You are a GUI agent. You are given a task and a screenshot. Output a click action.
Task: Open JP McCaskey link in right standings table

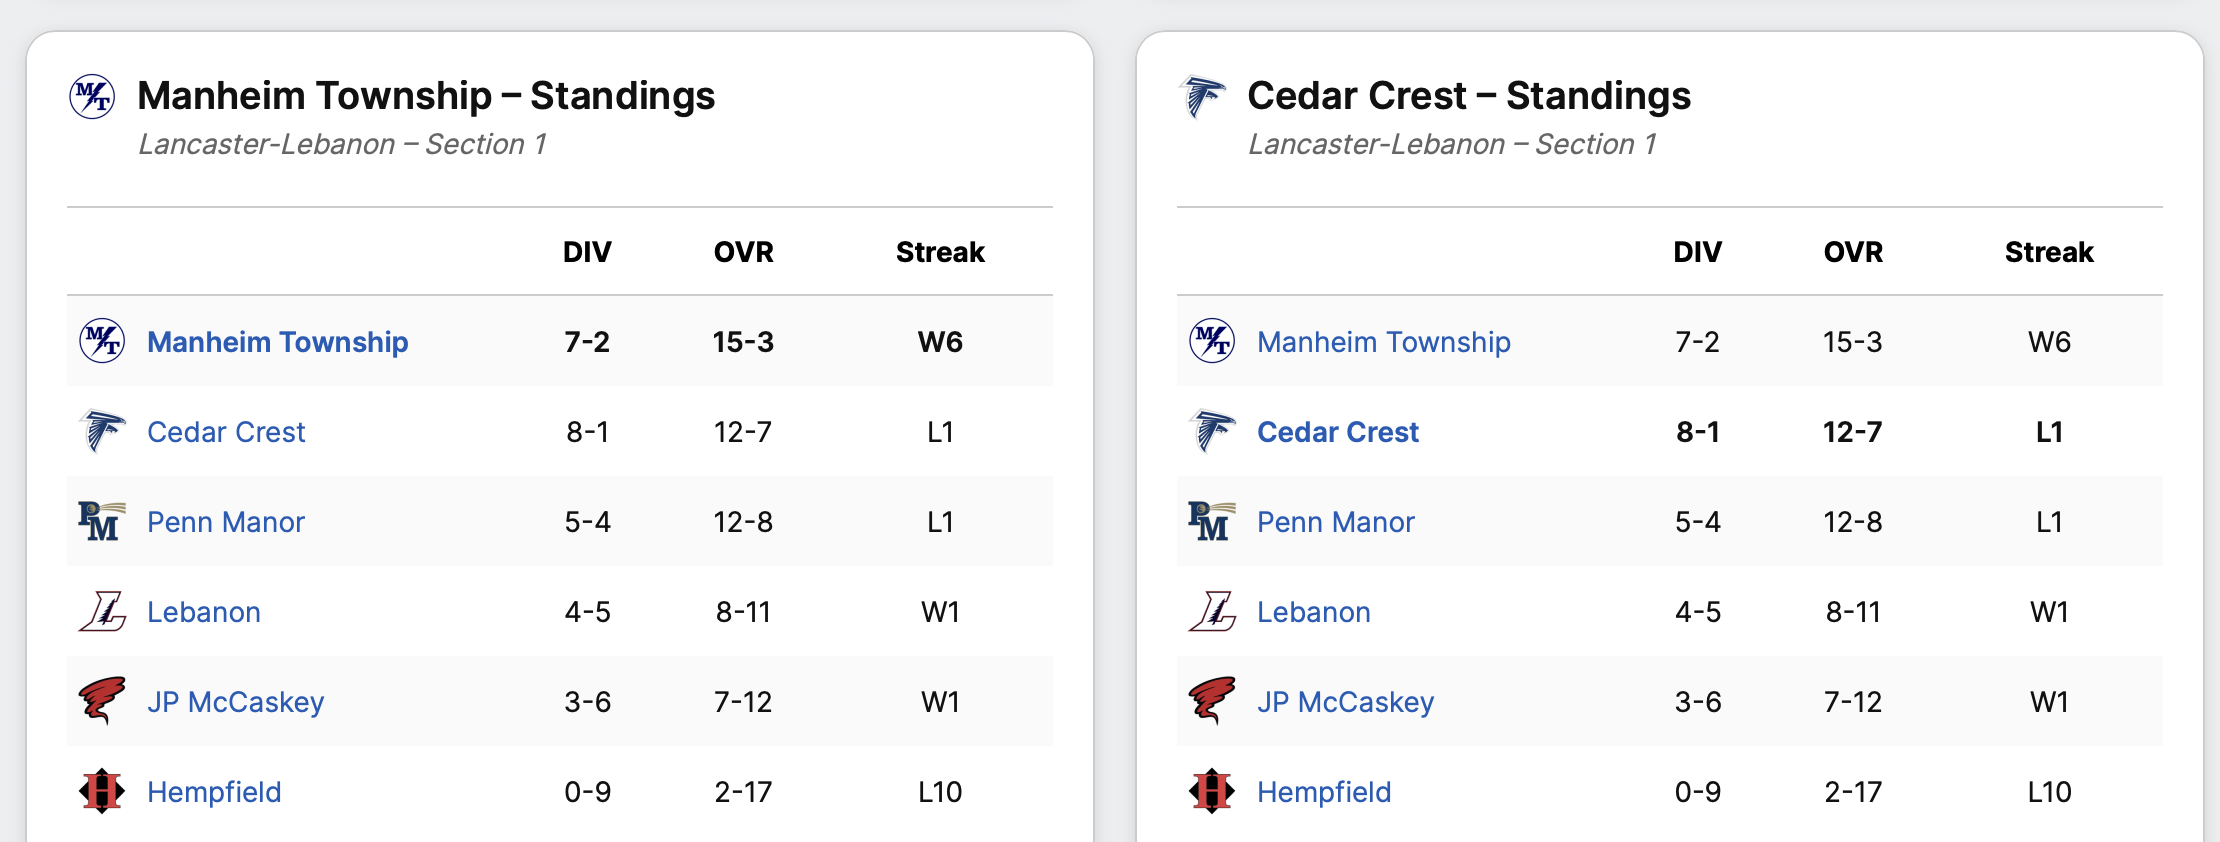pyautogui.click(x=1345, y=702)
